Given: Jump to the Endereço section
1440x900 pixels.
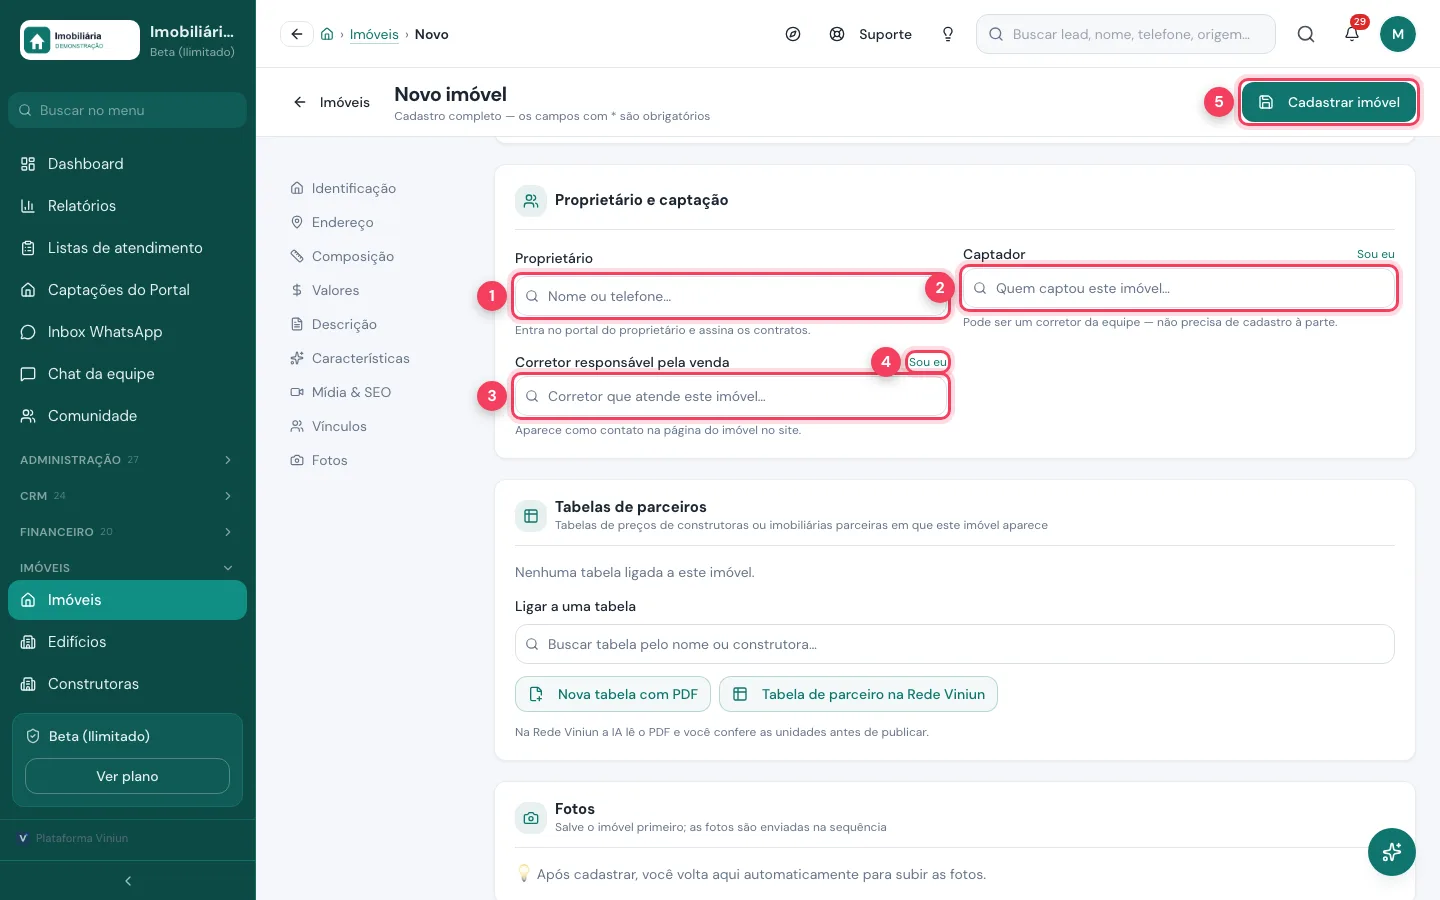Looking at the screenshot, I should 332,222.
